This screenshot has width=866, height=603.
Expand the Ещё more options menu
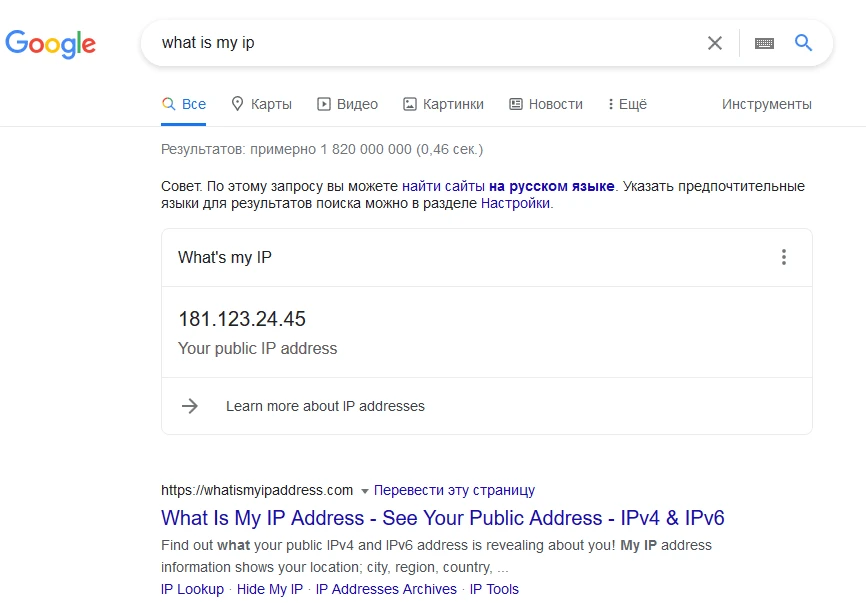627,104
